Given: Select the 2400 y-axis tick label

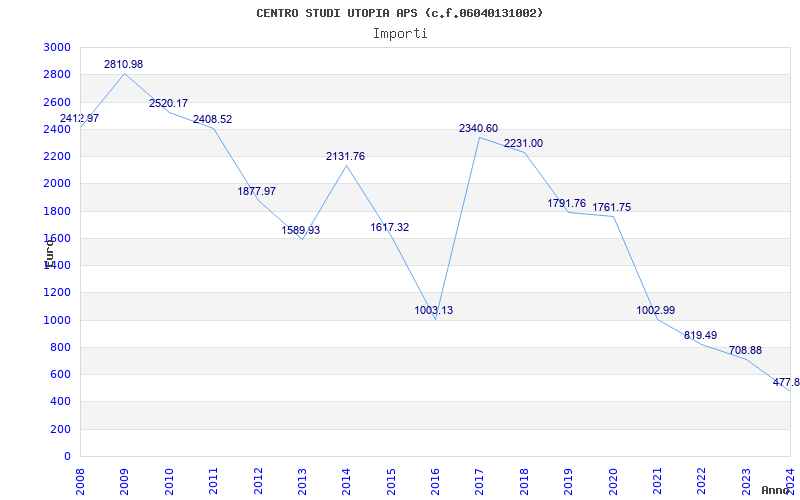Looking at the screenshot, I should coord(57,130).
